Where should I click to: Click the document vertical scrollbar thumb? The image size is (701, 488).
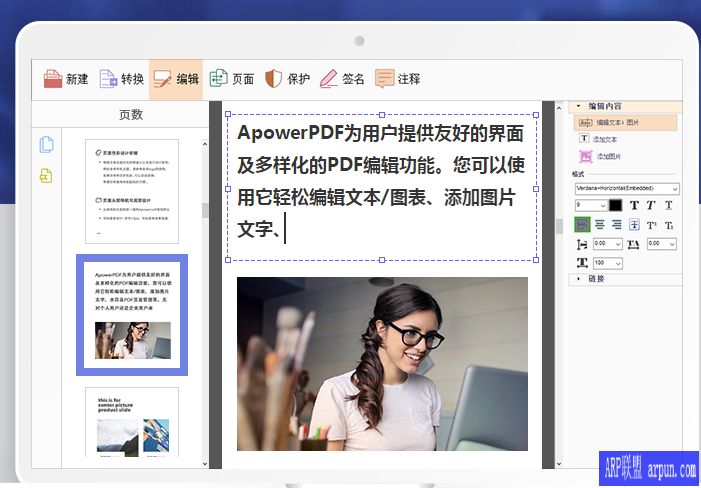click(559, 226)
